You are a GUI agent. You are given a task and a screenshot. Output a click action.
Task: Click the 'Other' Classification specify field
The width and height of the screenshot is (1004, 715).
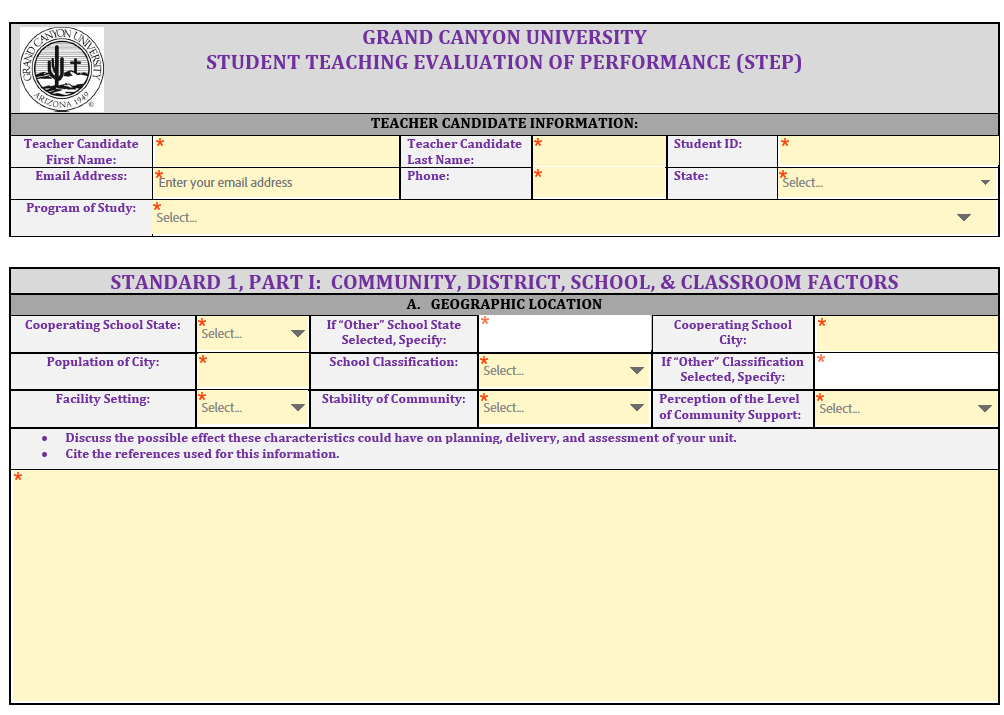(x=906, y=371)
